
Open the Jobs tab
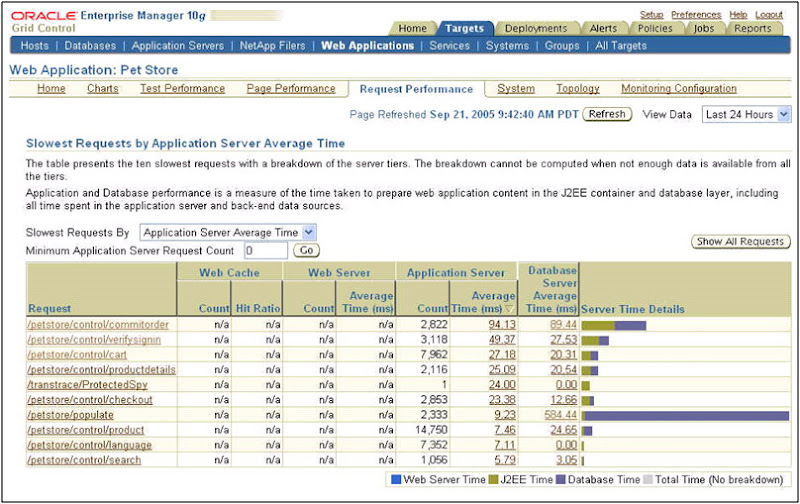pos(704,29)
